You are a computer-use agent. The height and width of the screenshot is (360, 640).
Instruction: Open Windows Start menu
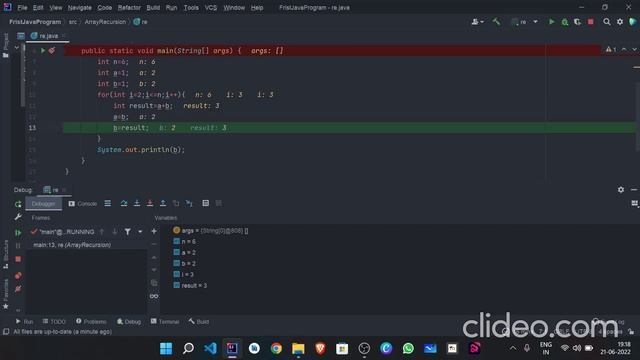coord(166,348)
